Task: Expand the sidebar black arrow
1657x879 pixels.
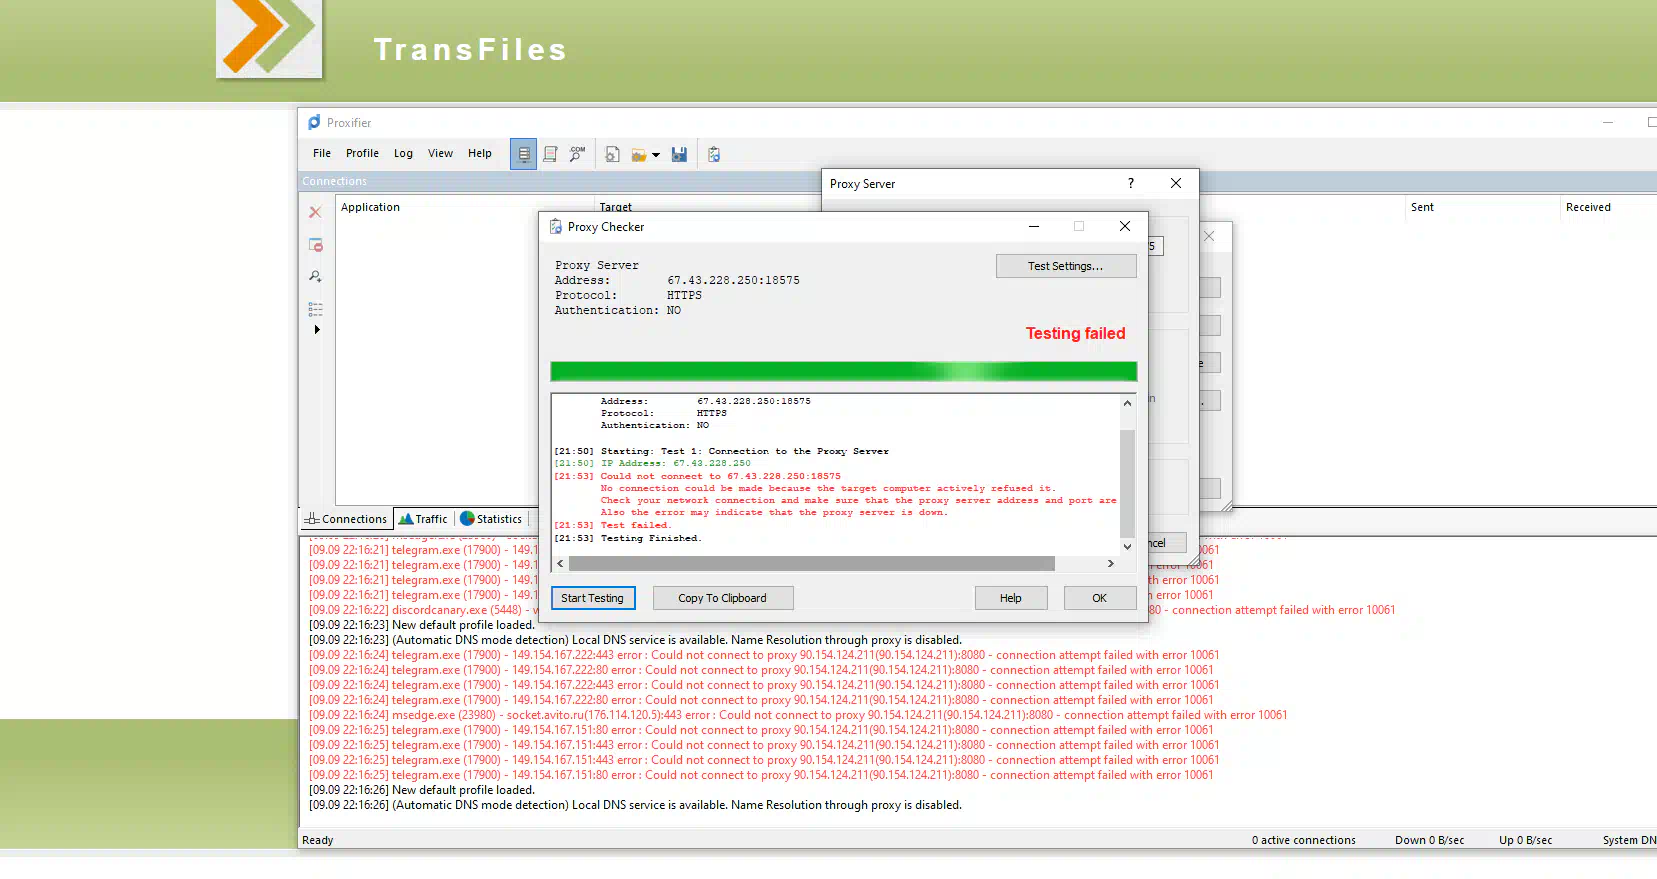Action: (317, 330)
